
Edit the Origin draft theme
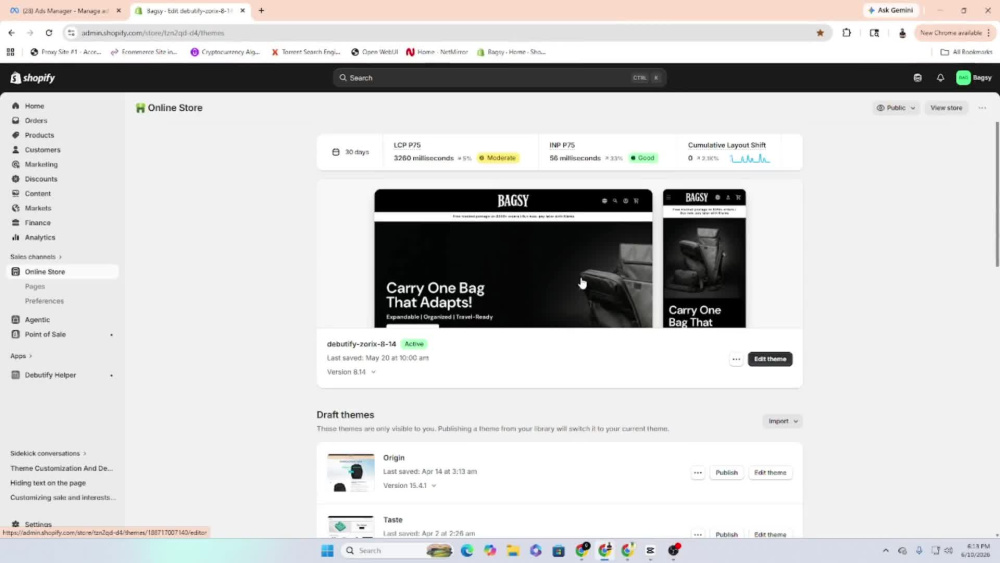point(770,472)
